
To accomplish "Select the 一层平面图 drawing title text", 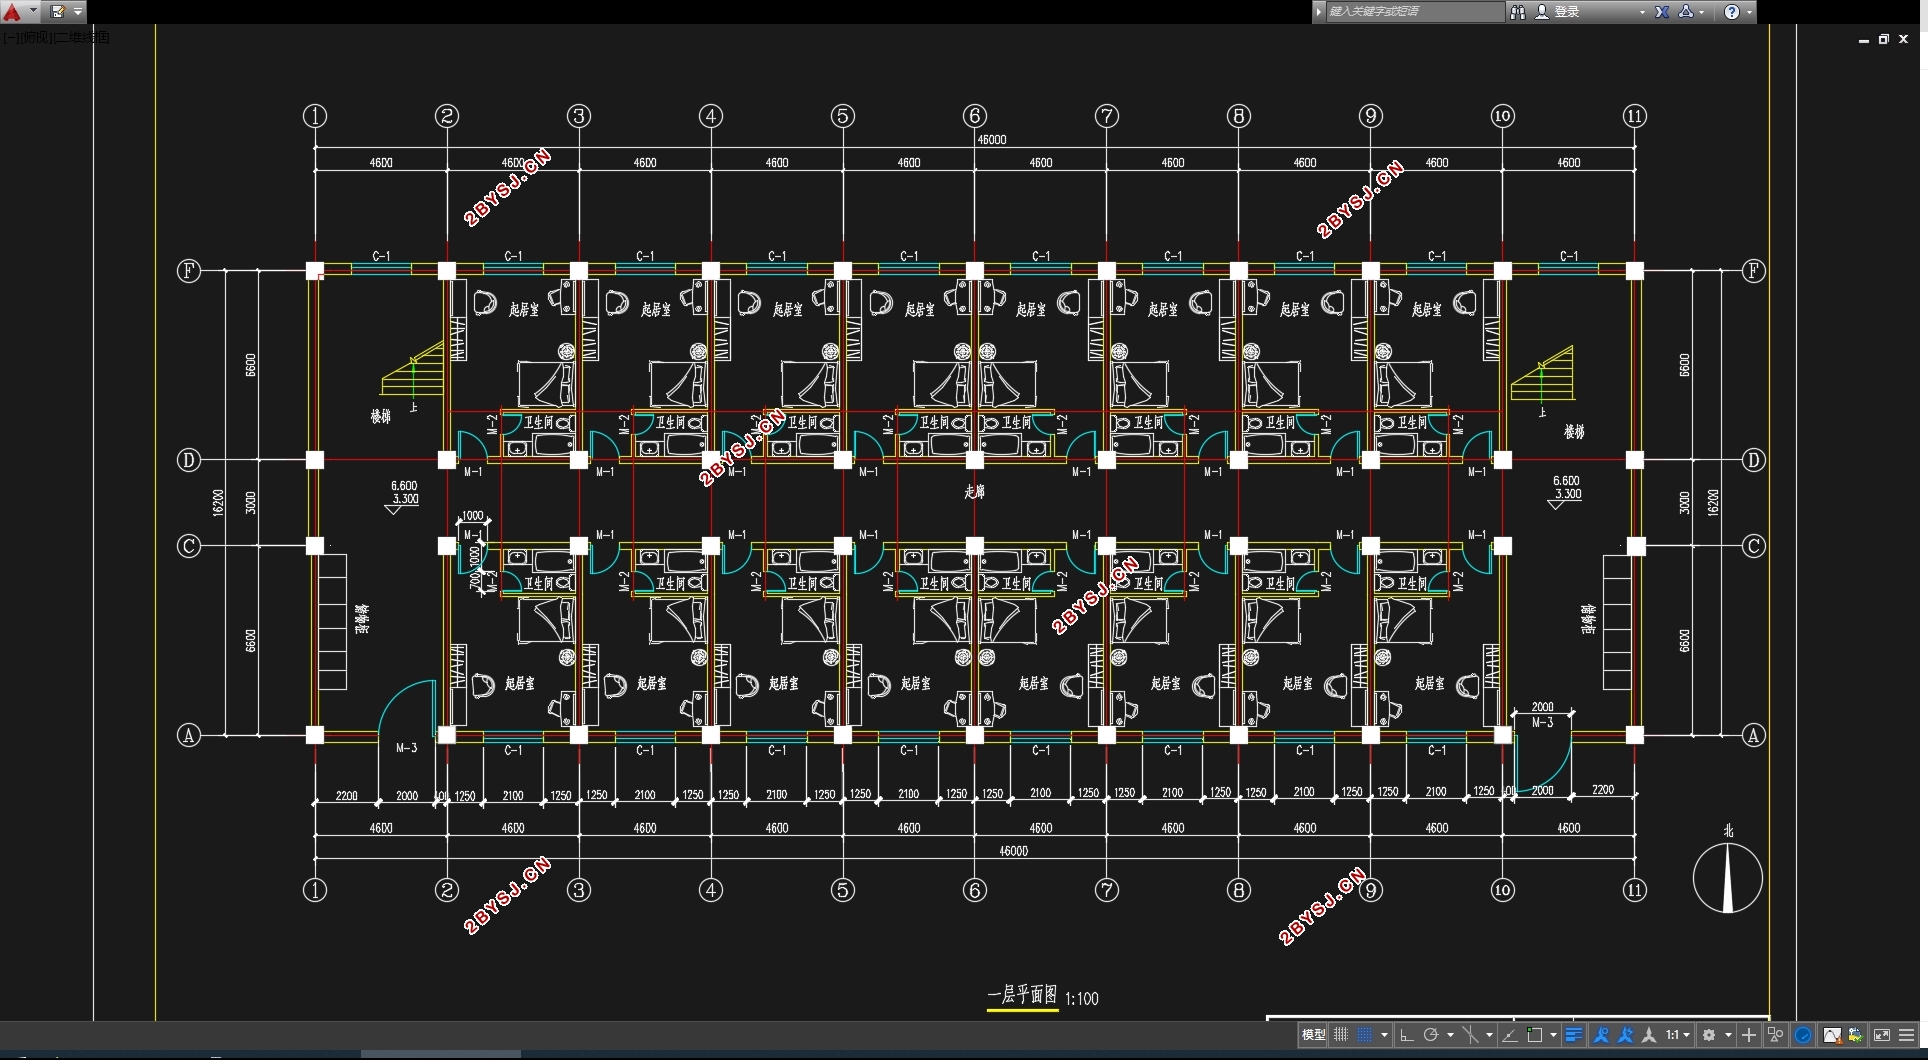I will coord(1022,995).
